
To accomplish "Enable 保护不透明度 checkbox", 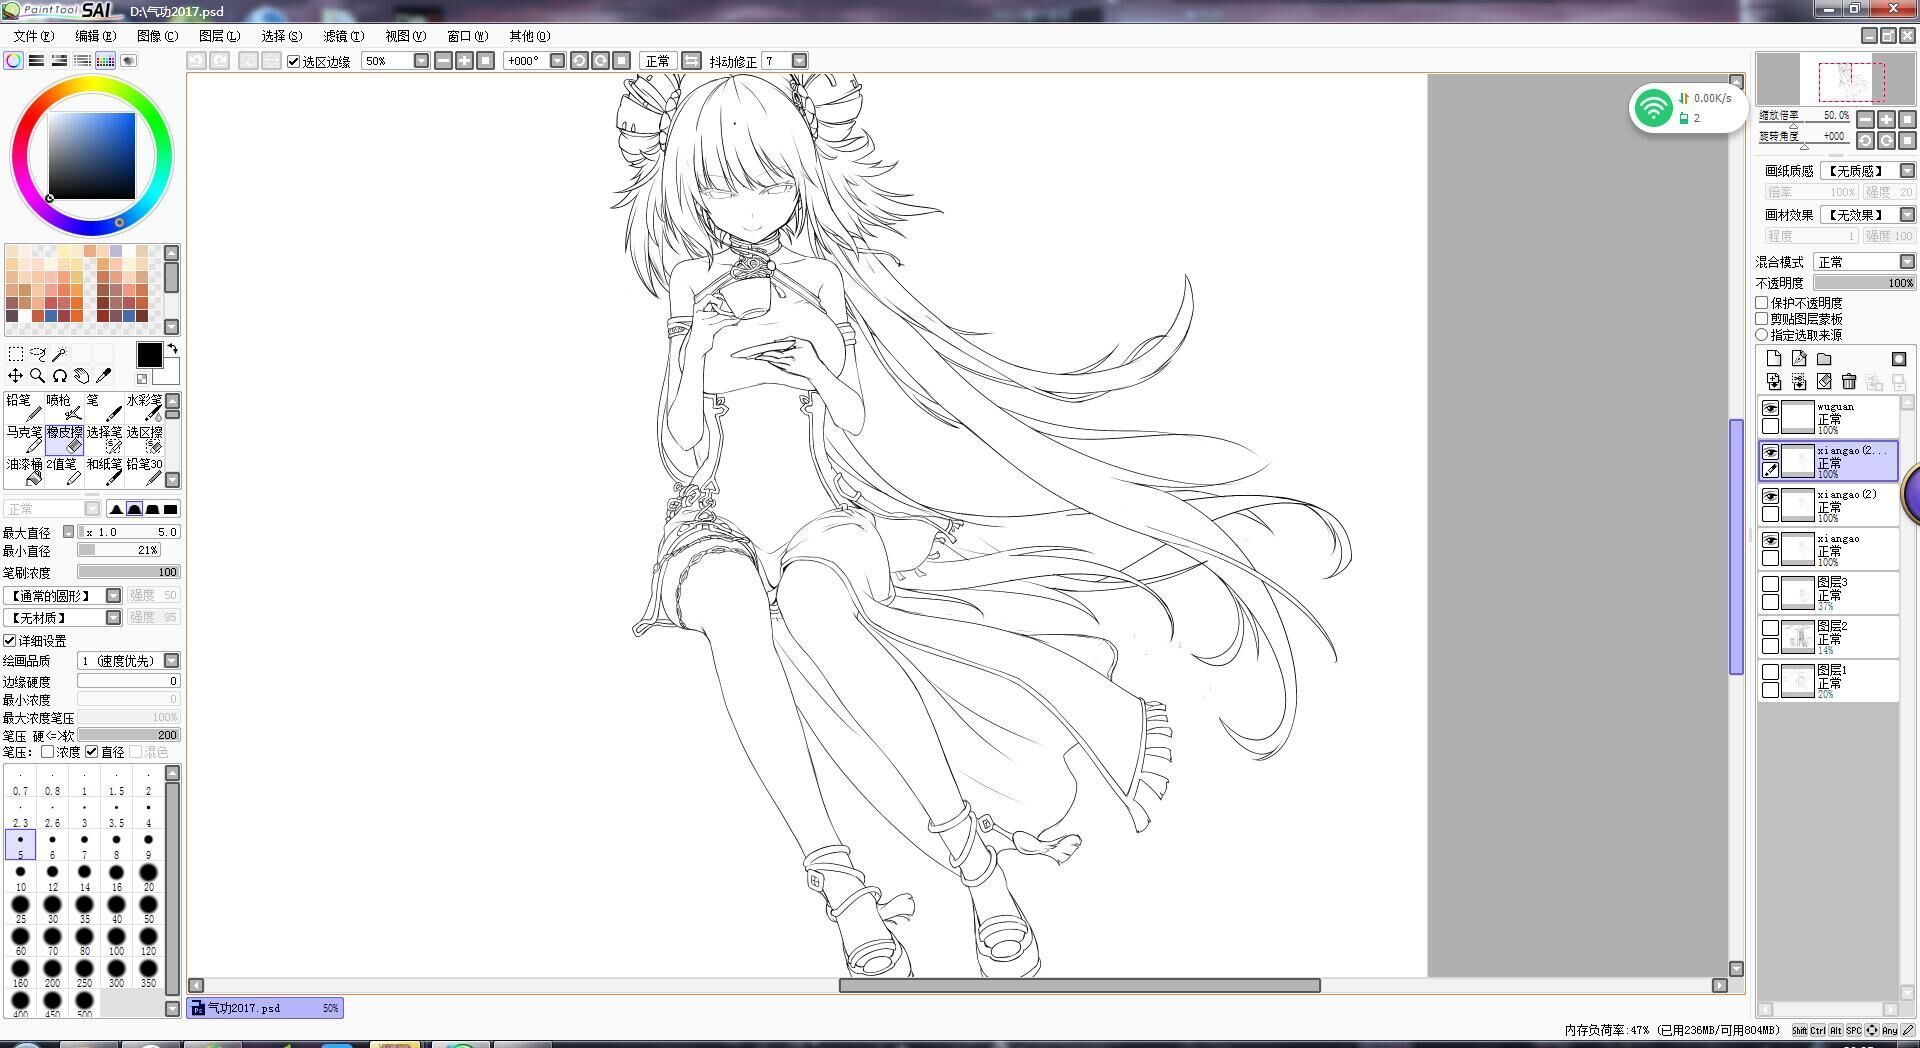I will (1763, 303).
